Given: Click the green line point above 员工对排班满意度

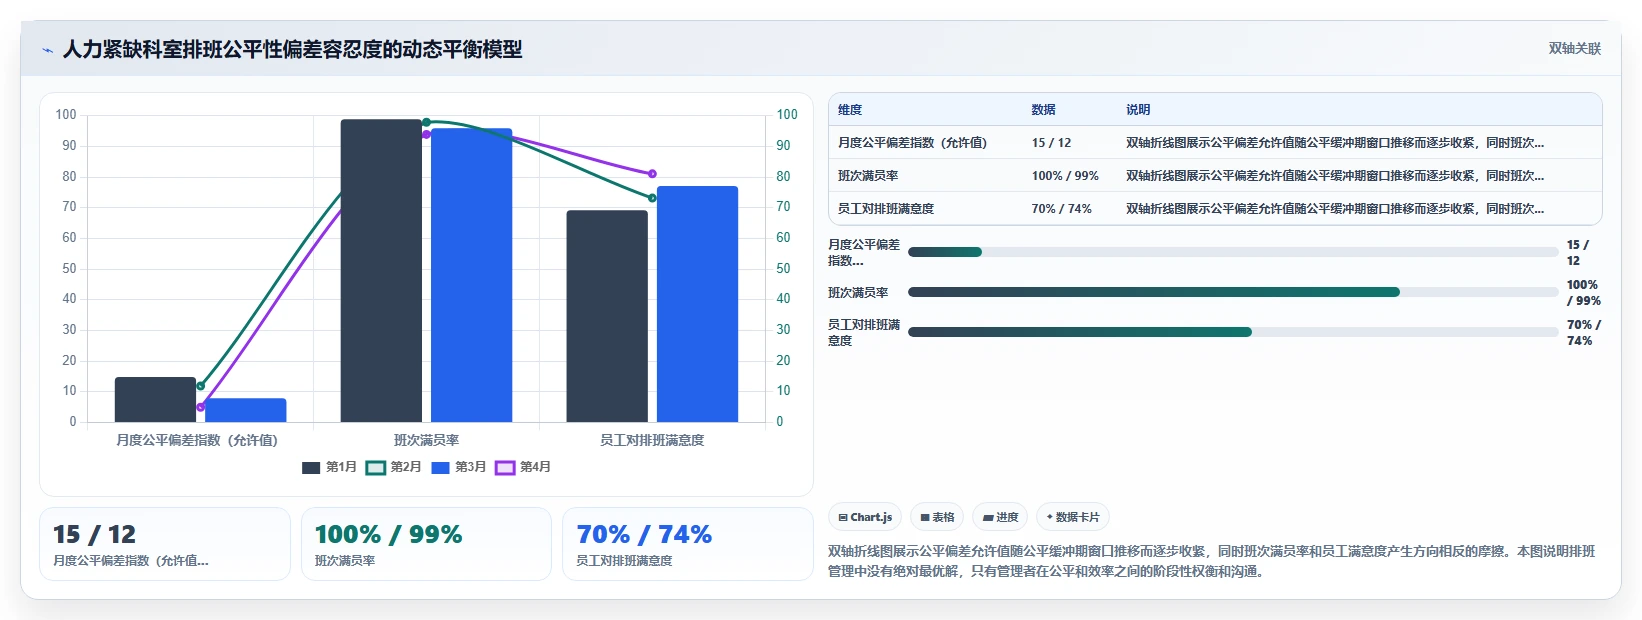Looking at the screenshot, I should [x=652, y=198].
